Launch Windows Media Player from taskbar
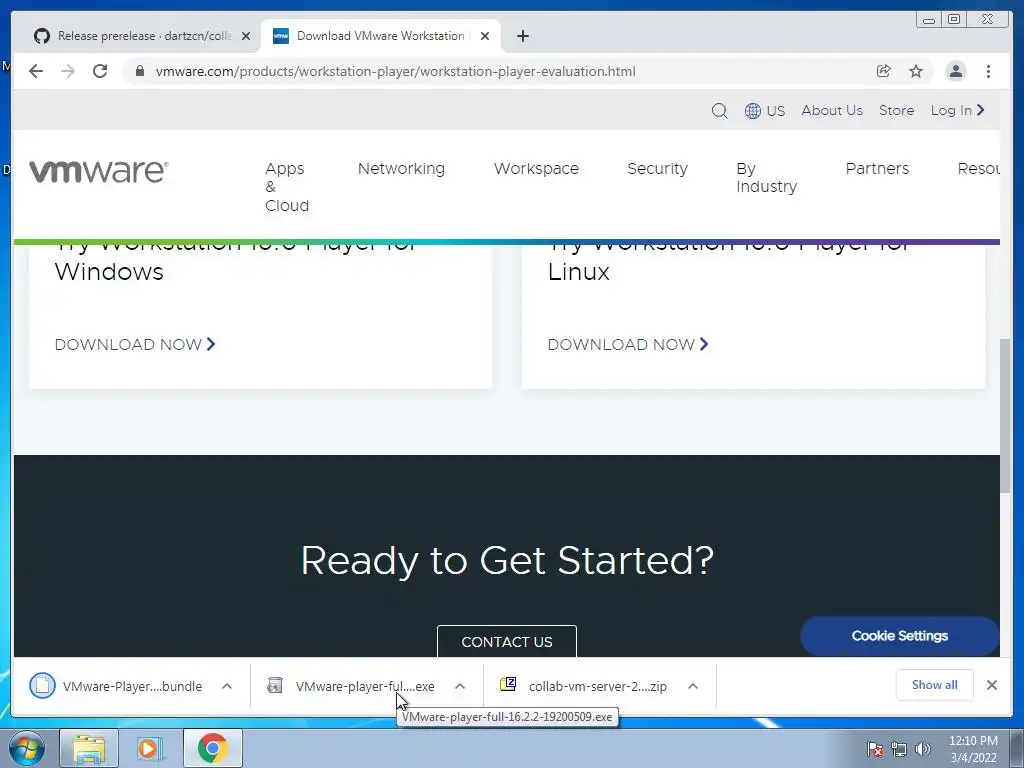 (149, 748)
